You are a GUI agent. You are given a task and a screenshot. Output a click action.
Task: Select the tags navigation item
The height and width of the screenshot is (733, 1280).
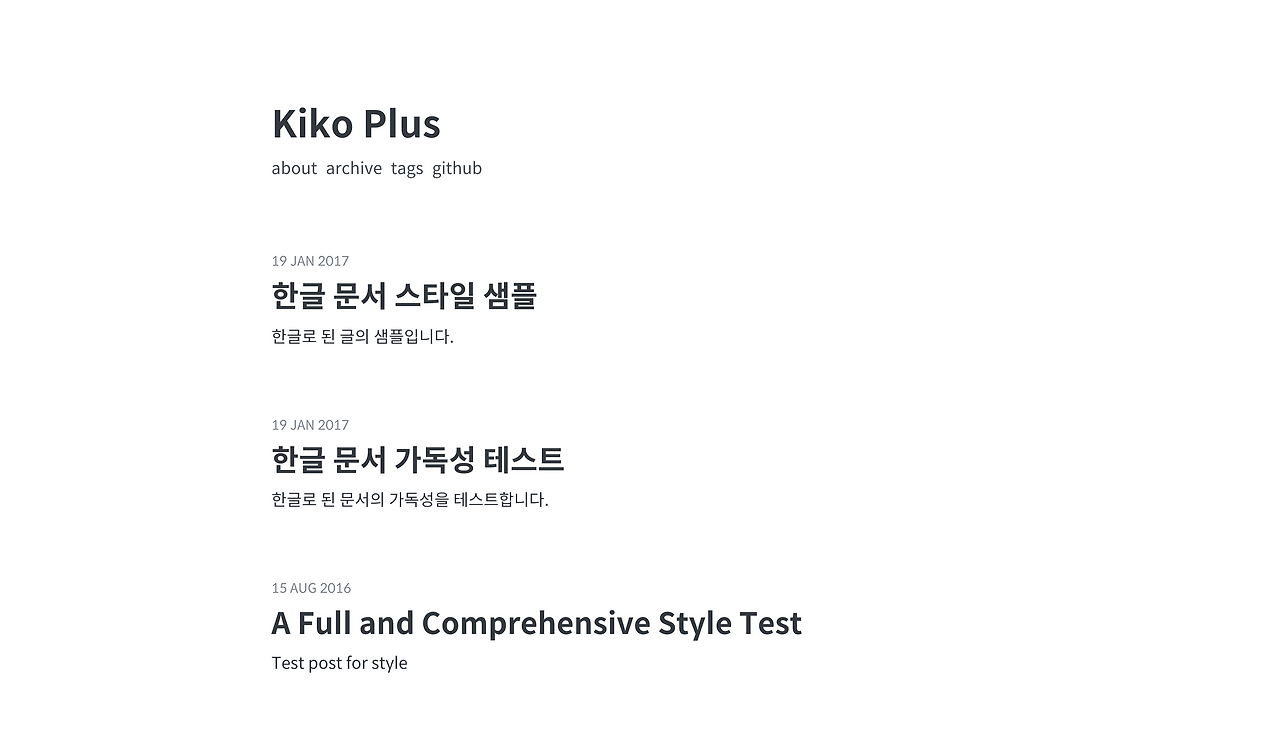click(x=407, y=168)
